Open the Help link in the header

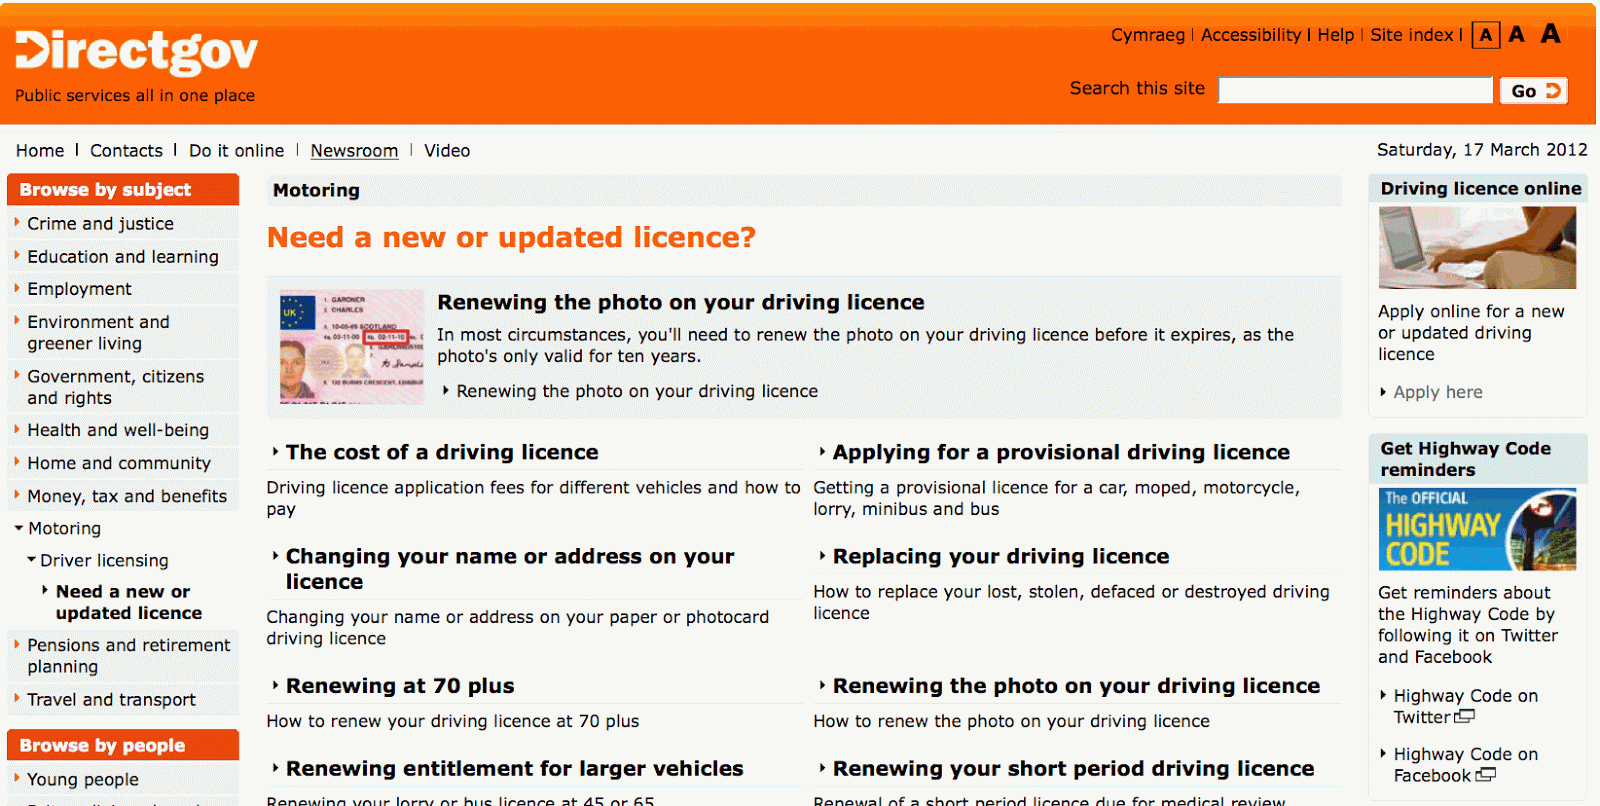[1336, 35]
